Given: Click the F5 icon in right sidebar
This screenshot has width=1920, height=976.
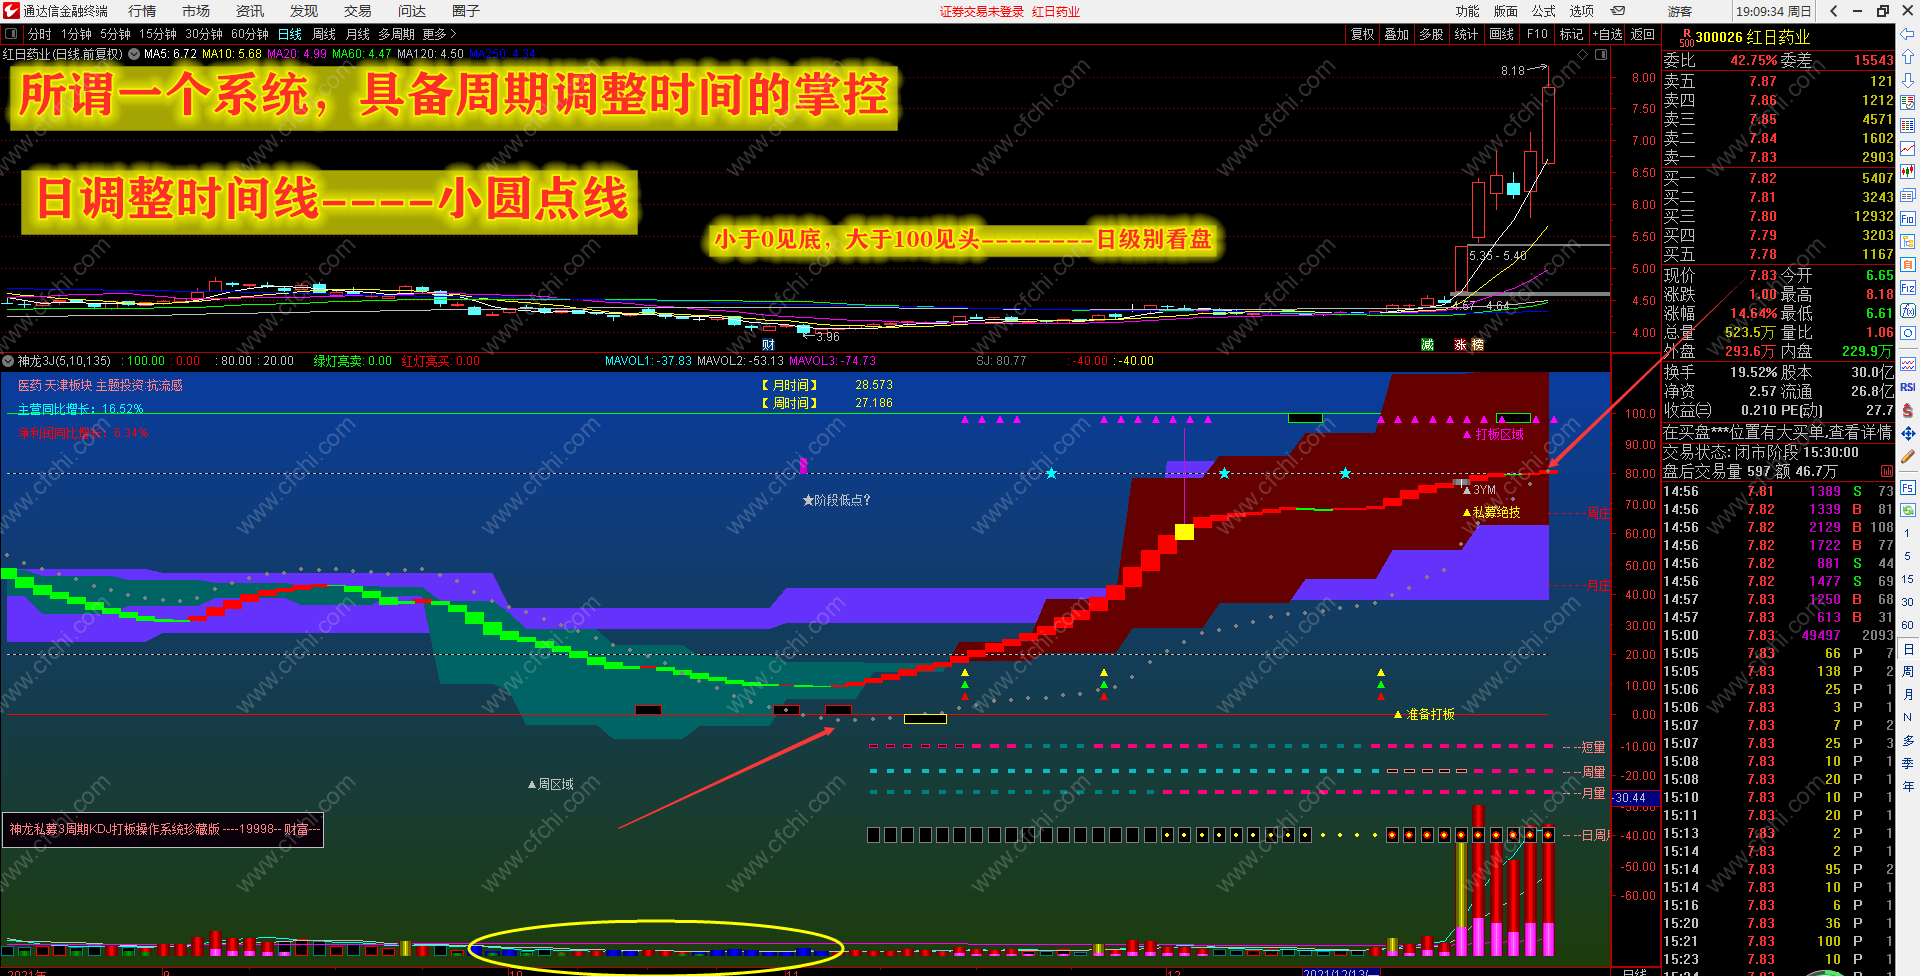Looking at the screenshot, I should (x=1908, y=488).
